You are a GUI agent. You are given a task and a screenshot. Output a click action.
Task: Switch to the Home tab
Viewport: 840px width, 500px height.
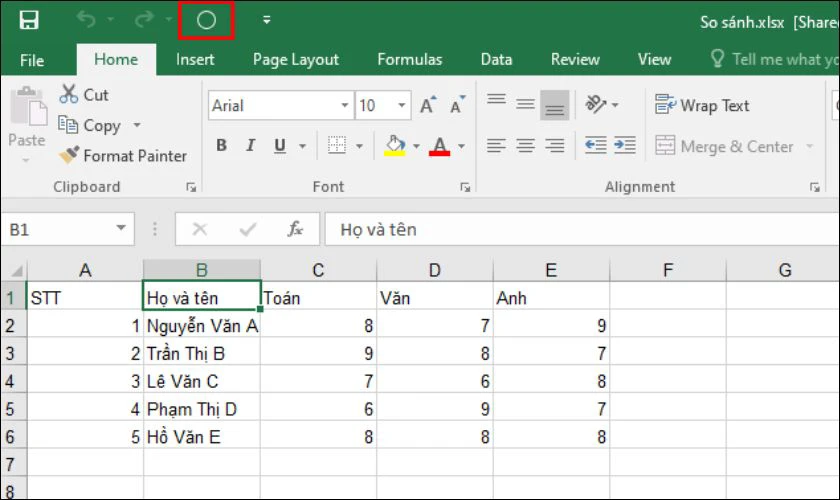point(116,59)
